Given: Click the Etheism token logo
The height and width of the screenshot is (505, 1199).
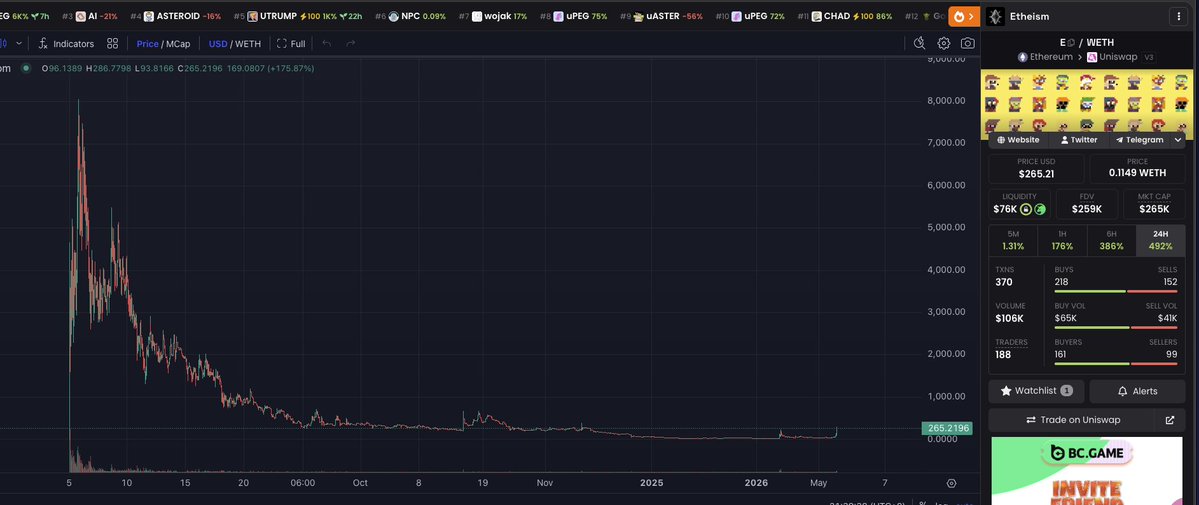Looking at the screenshot, I should [995, 16].
